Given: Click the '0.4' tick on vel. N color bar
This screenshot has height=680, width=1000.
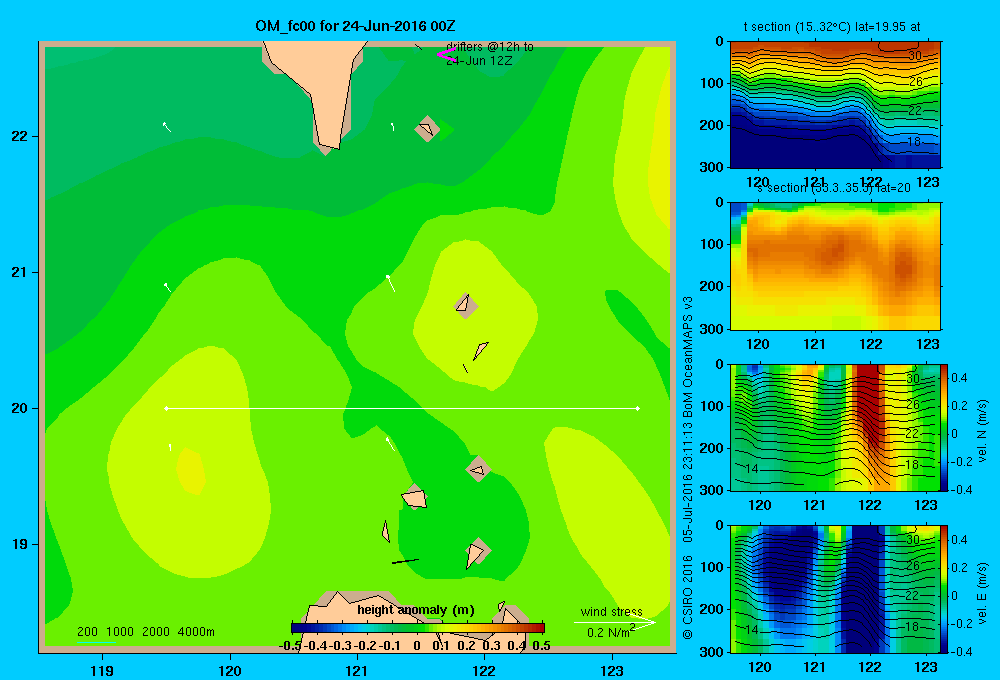Looking at the screenshot, I should (959, 378).
